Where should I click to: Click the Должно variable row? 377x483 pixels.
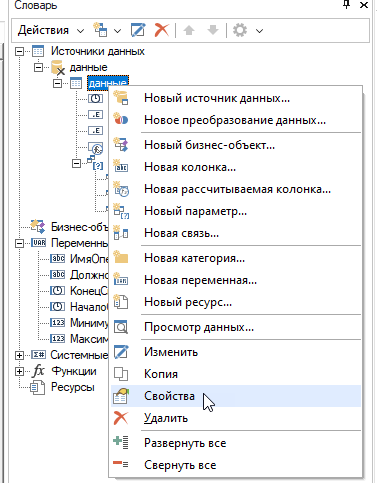pos(89,275)
